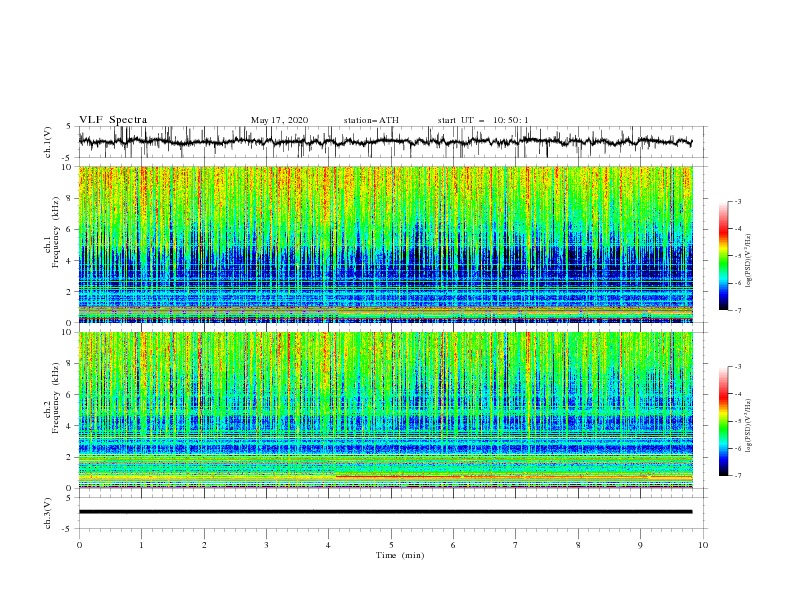Click the ch.2 colorbar 'log(PSD)(V²/Hz)' label

748,426
